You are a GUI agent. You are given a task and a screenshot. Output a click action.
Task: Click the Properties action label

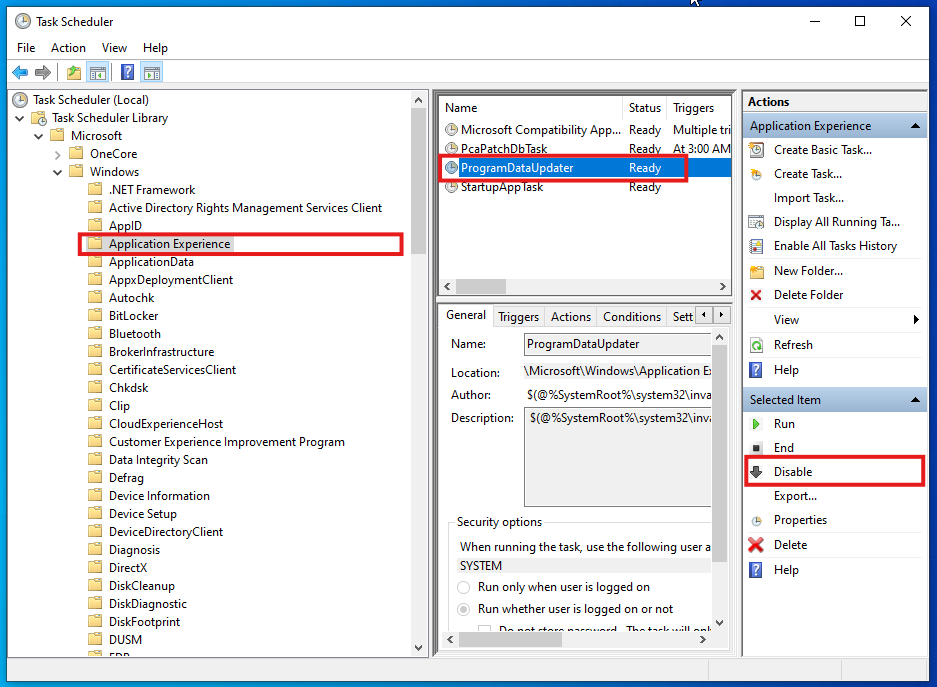pos(800,520)
